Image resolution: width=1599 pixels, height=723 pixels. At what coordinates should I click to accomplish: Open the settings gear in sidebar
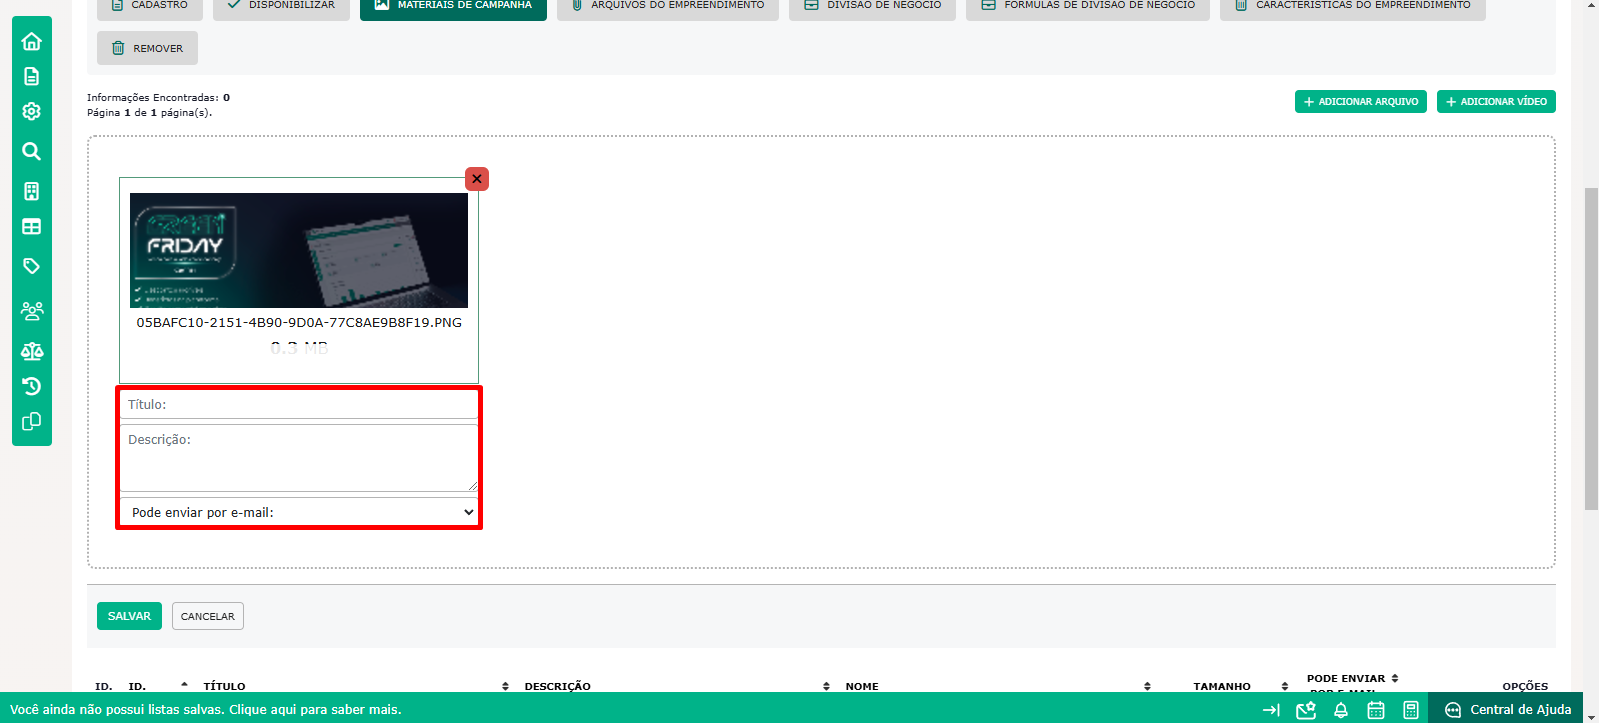click(31, 111)
